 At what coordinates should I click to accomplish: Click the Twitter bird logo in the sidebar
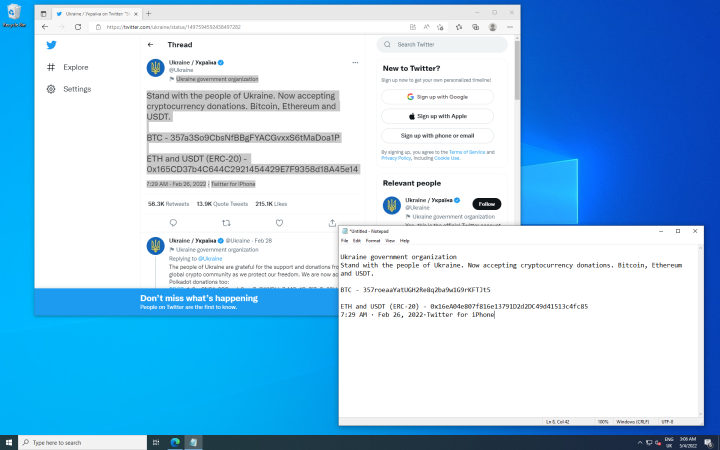click(x=51, y=45)
